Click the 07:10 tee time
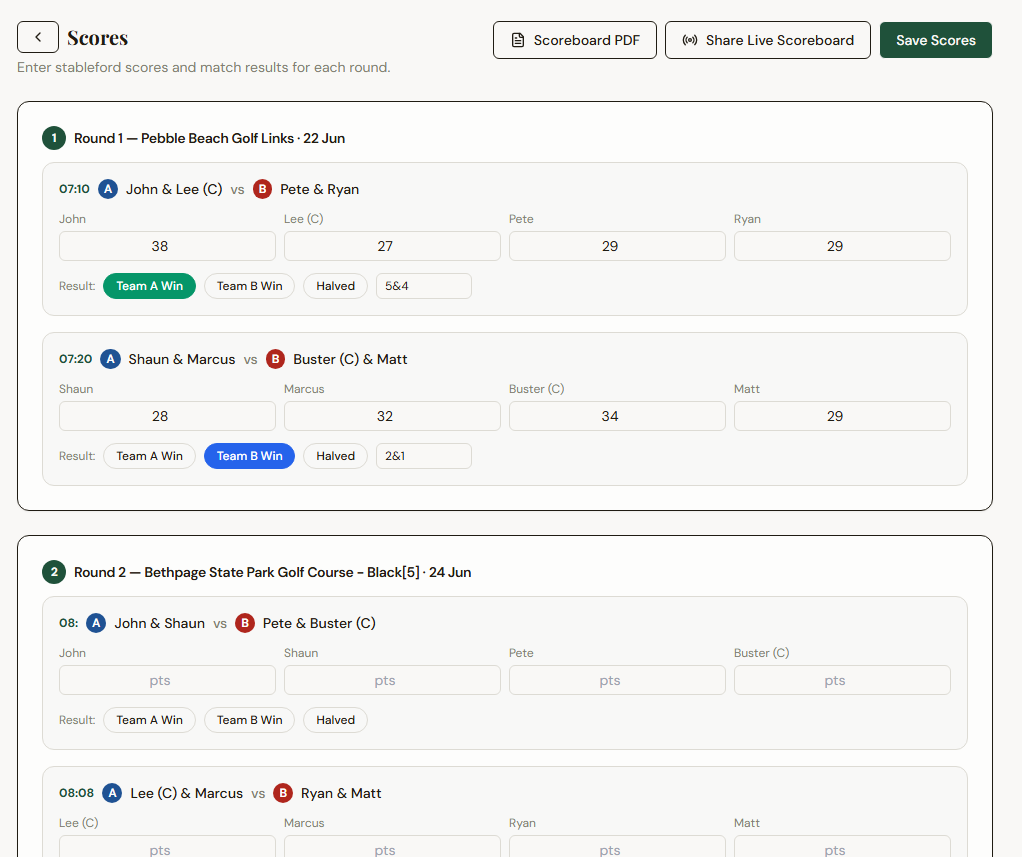Viewport: 1022px width, 857px height. [74, 189]
